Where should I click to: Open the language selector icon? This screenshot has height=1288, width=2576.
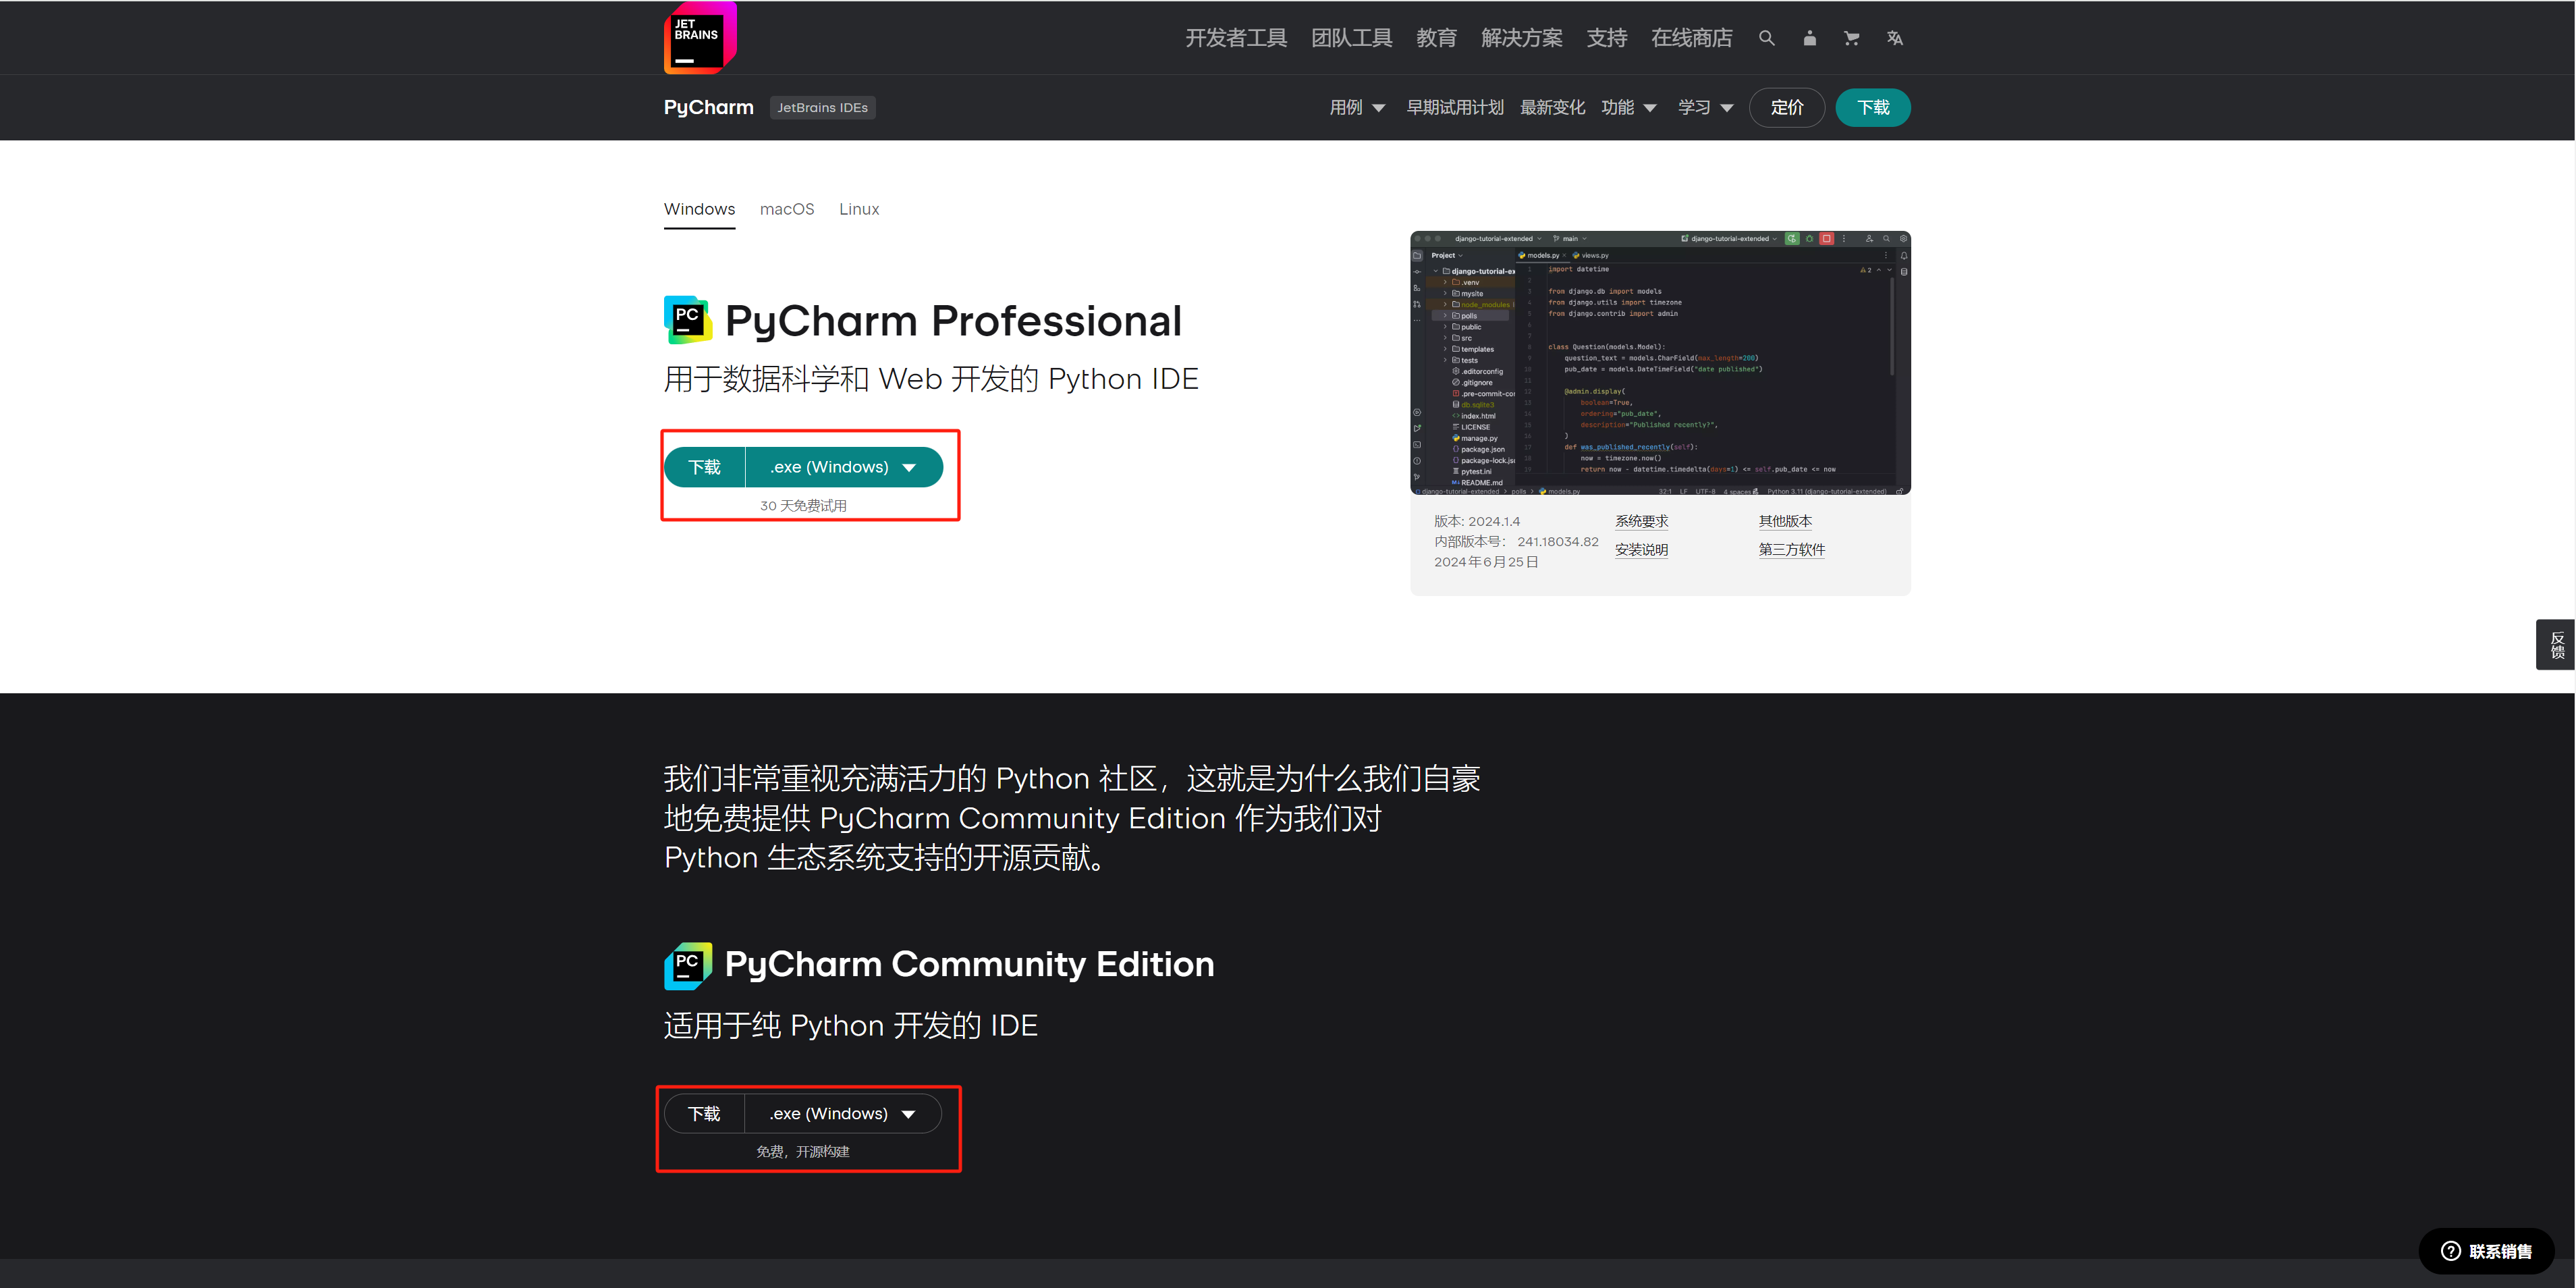pyautogui.click(x=1894, y=38)
